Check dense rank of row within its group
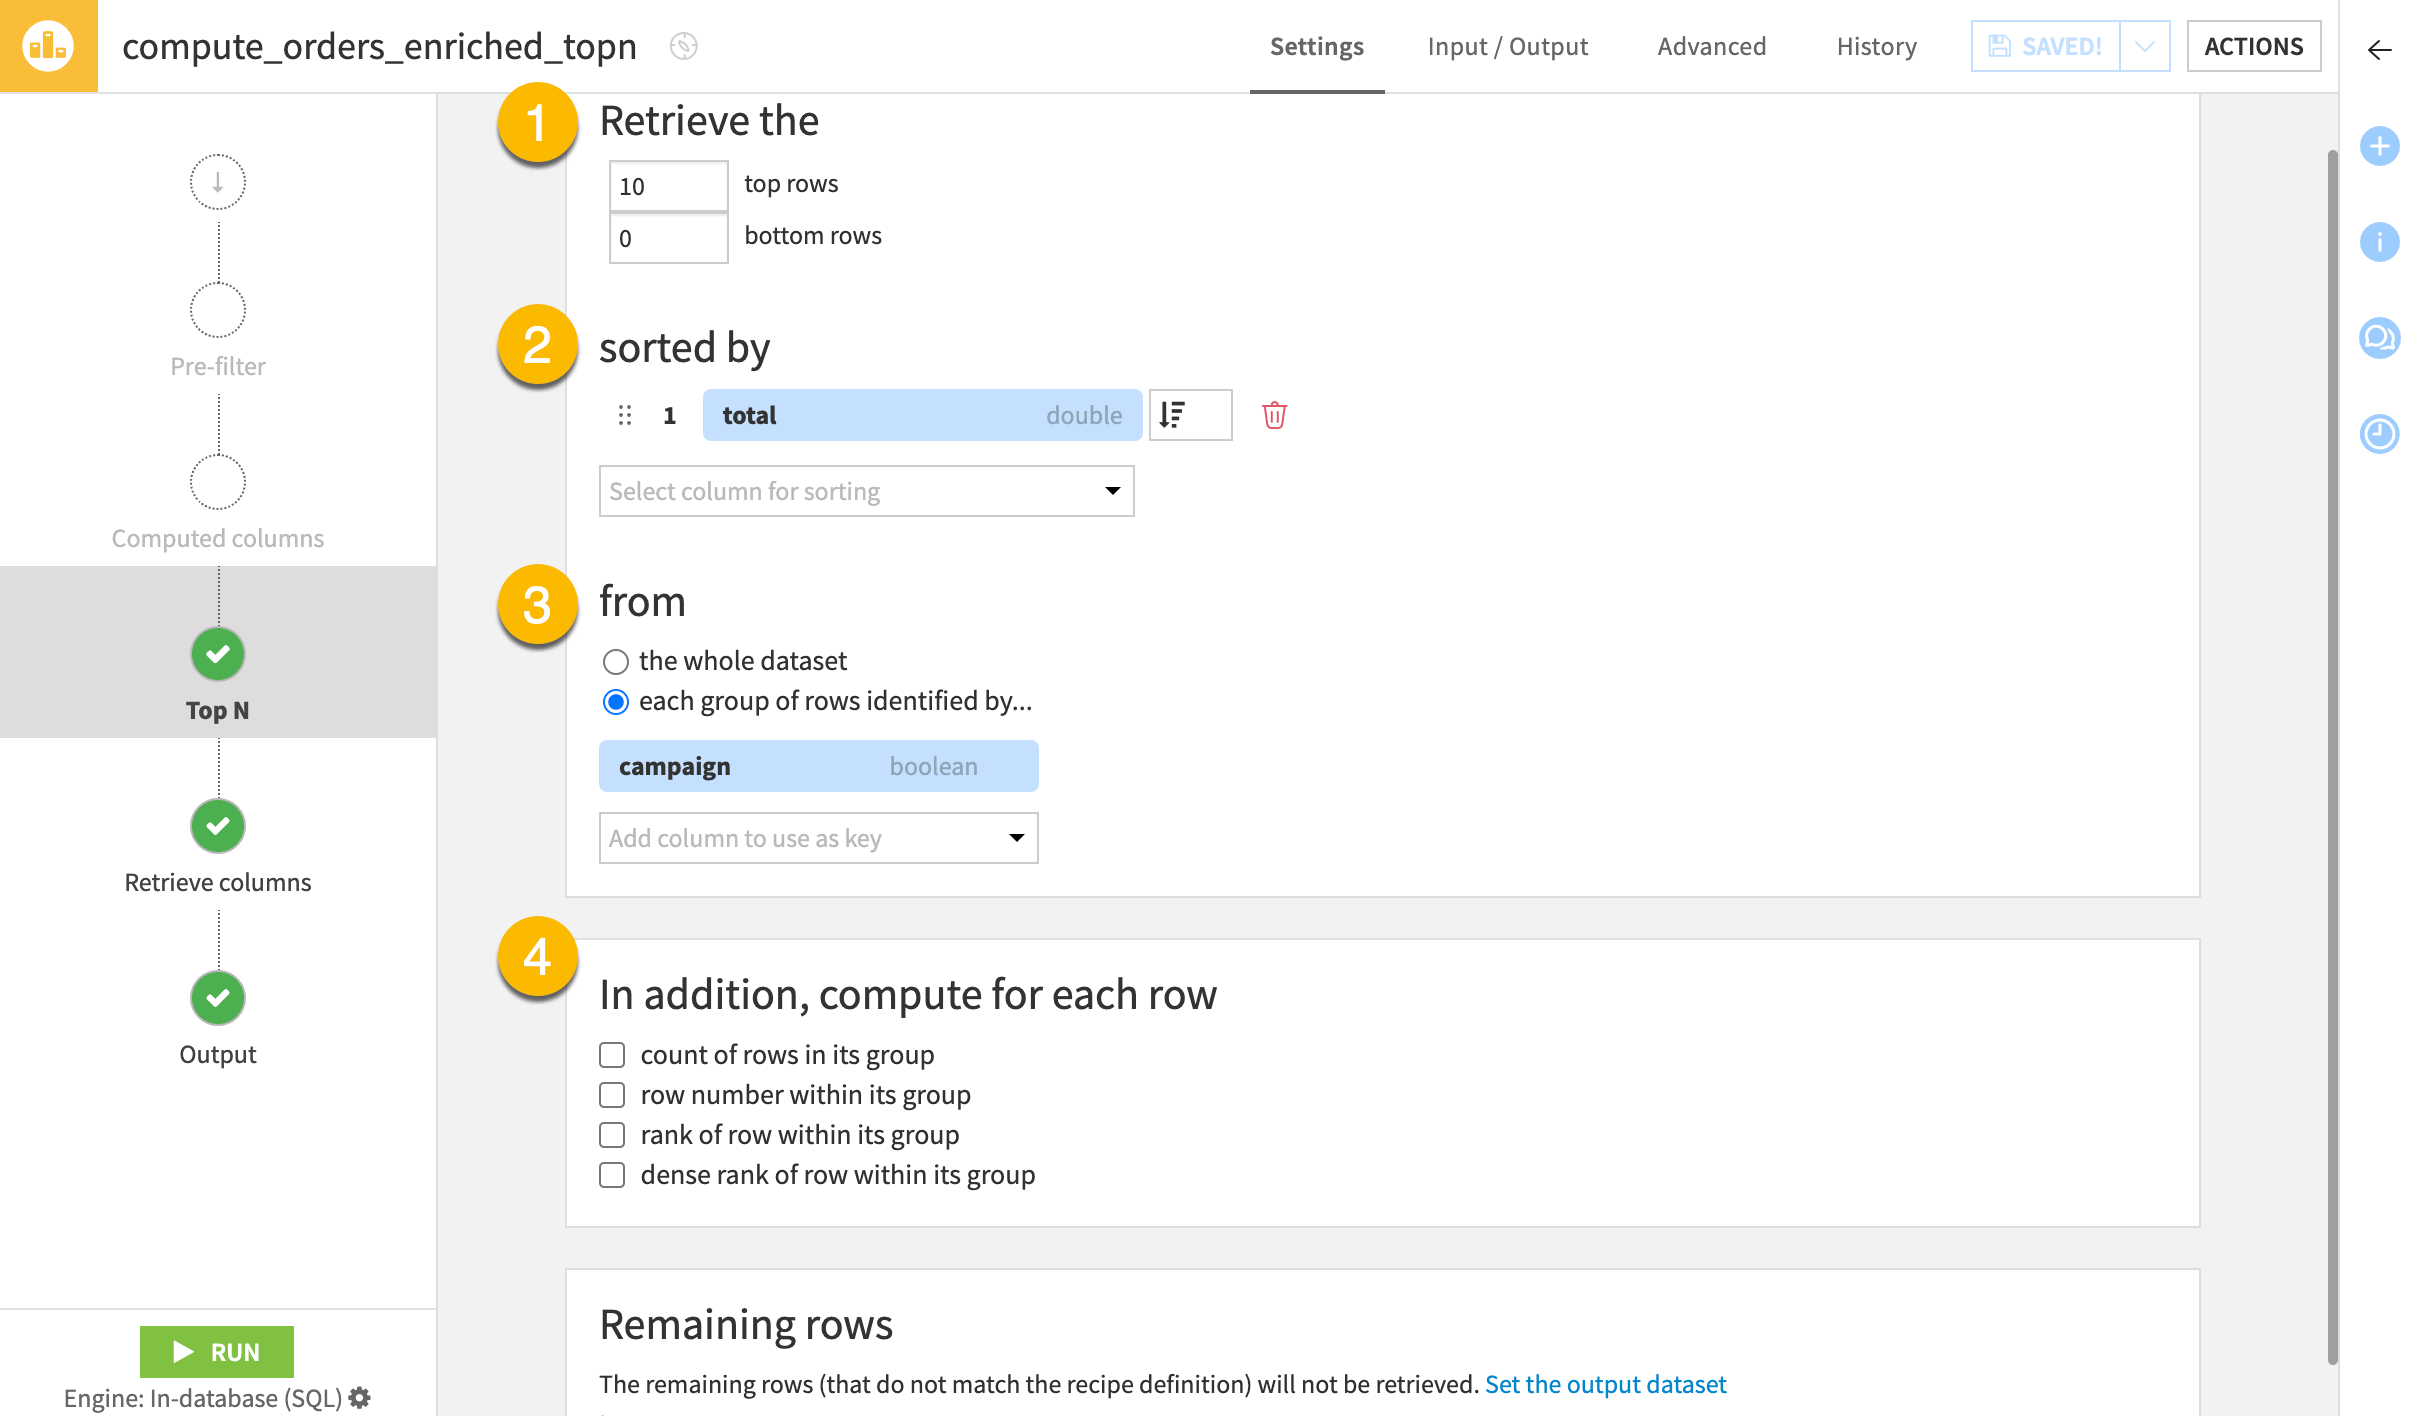The width and height of the screenshot is (2410, 1416). coord(612,1175)
